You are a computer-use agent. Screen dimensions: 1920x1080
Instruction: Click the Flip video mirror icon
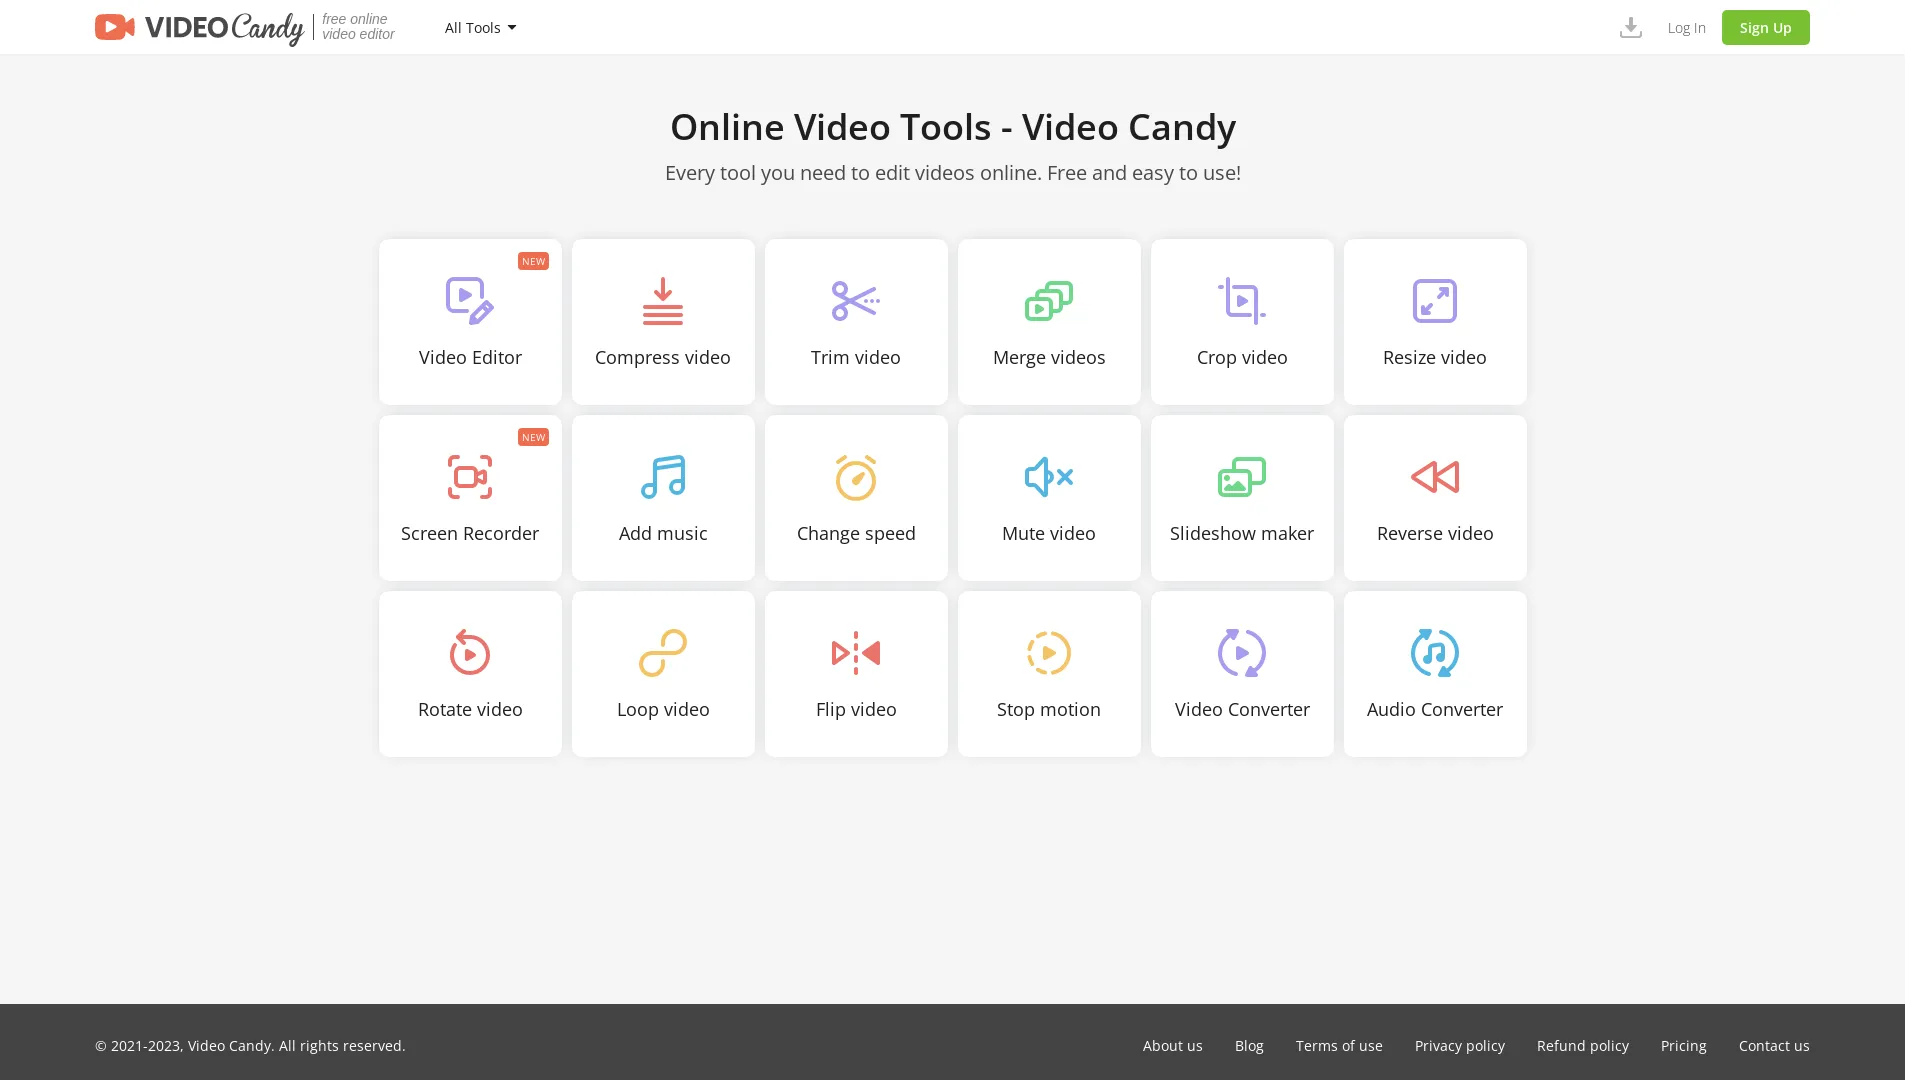tap(856, 653)
